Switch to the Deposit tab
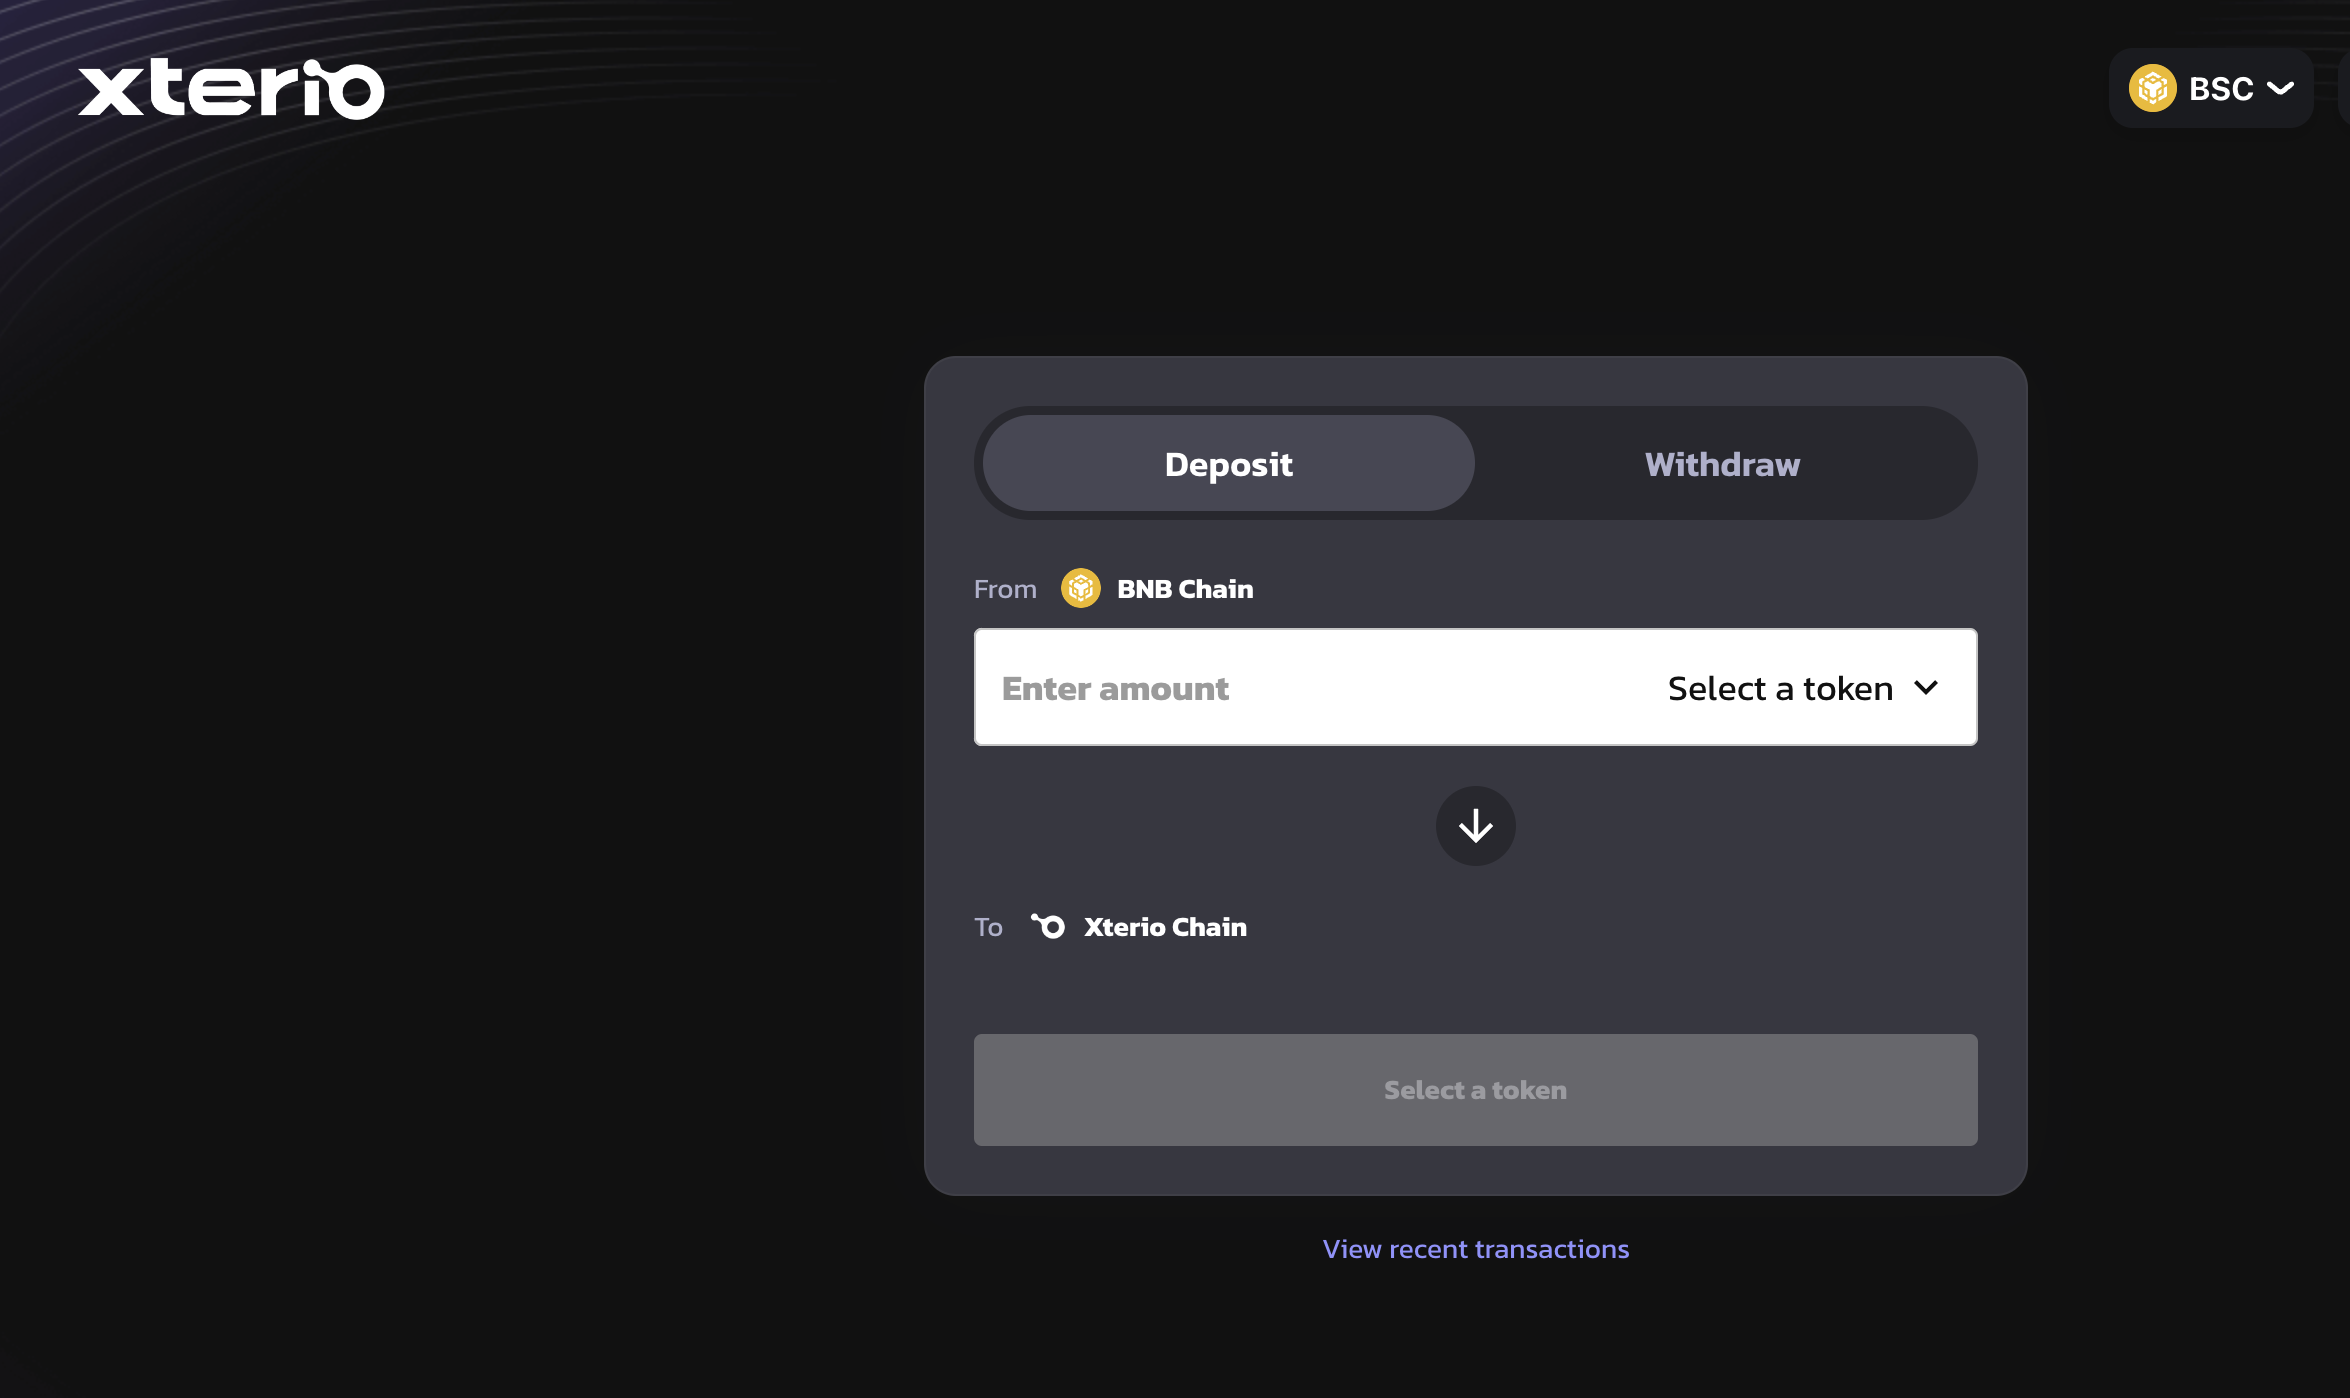 click(1228, 464)
